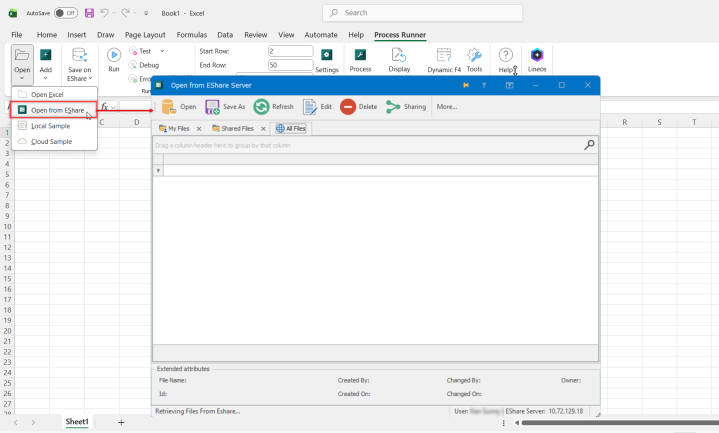Click Delete in the EShare dialog
Screen dimensions: 719x433
(x=359, y=106)
